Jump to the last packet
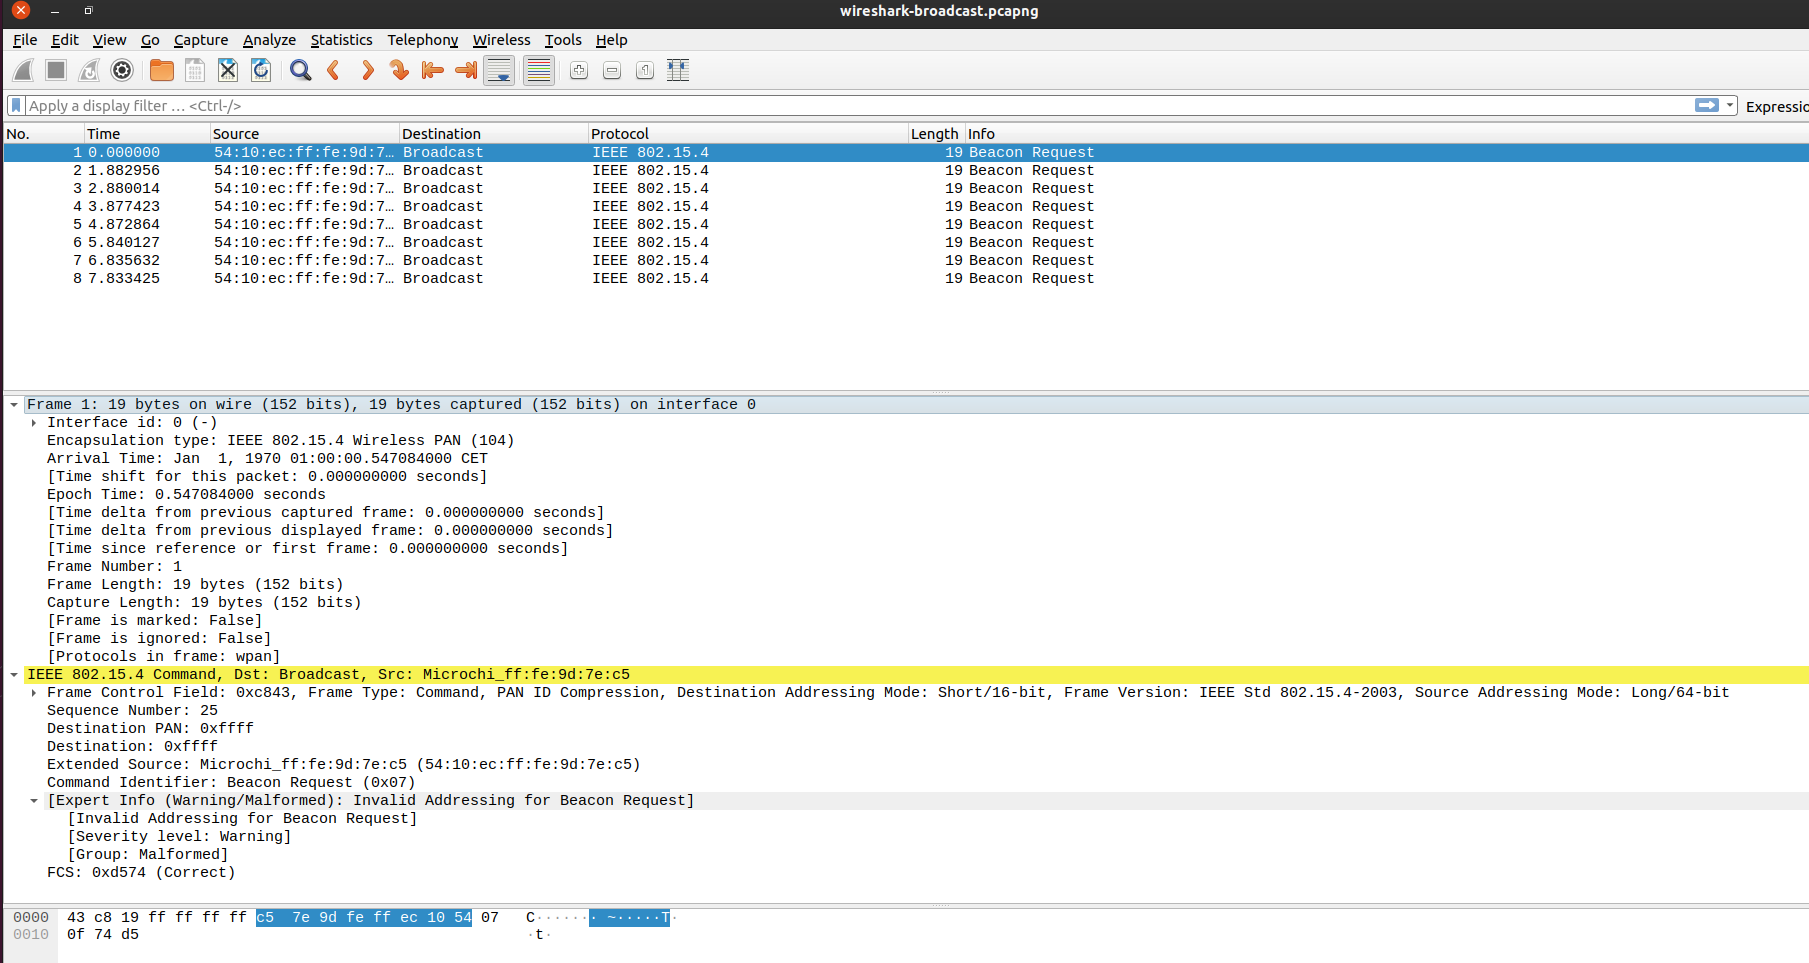 [465, 70]
